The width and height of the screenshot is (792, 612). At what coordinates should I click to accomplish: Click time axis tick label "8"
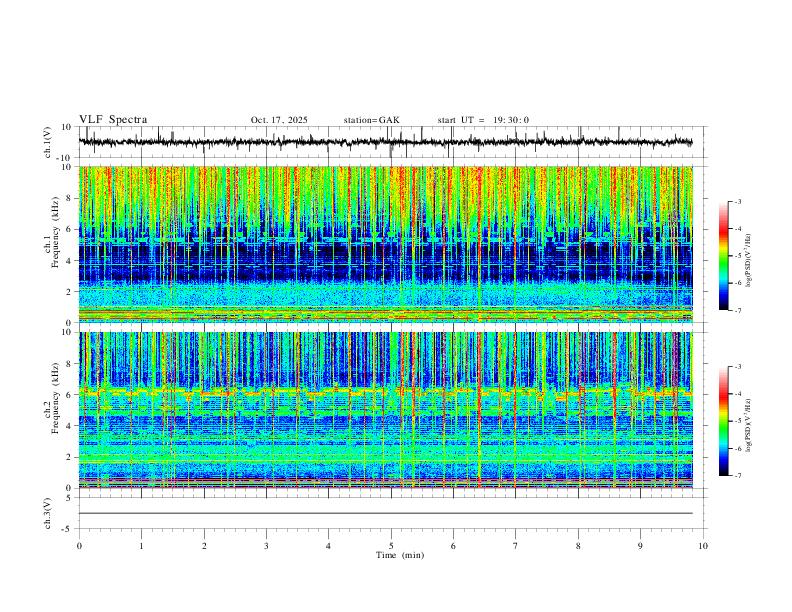pyautogui.click(x=578, y=546)
